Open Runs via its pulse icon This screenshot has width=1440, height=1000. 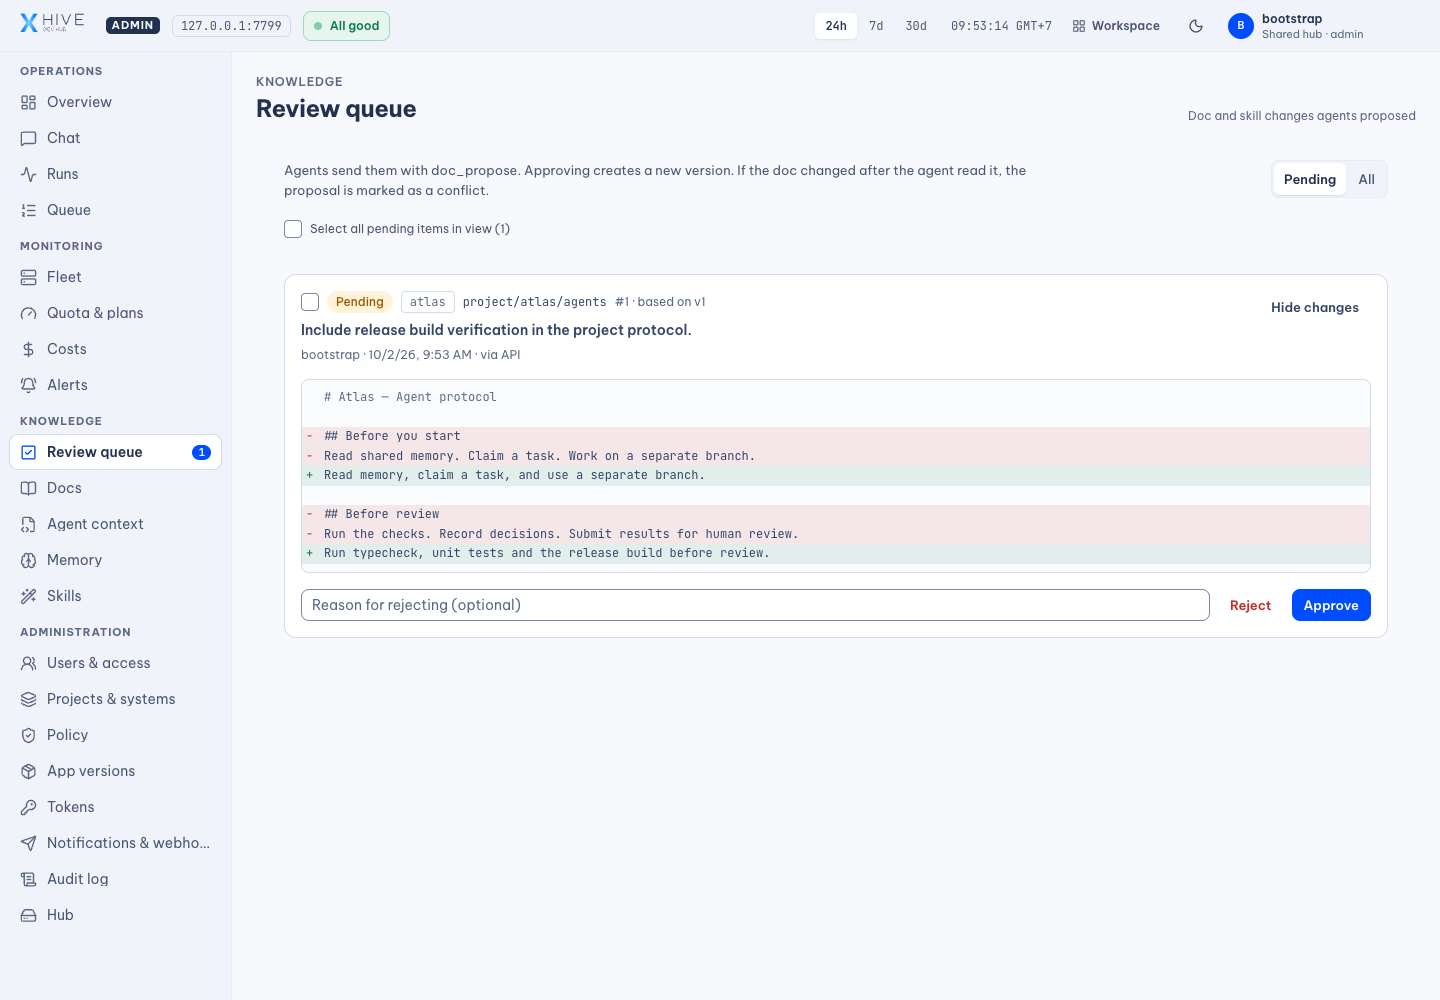29,174
